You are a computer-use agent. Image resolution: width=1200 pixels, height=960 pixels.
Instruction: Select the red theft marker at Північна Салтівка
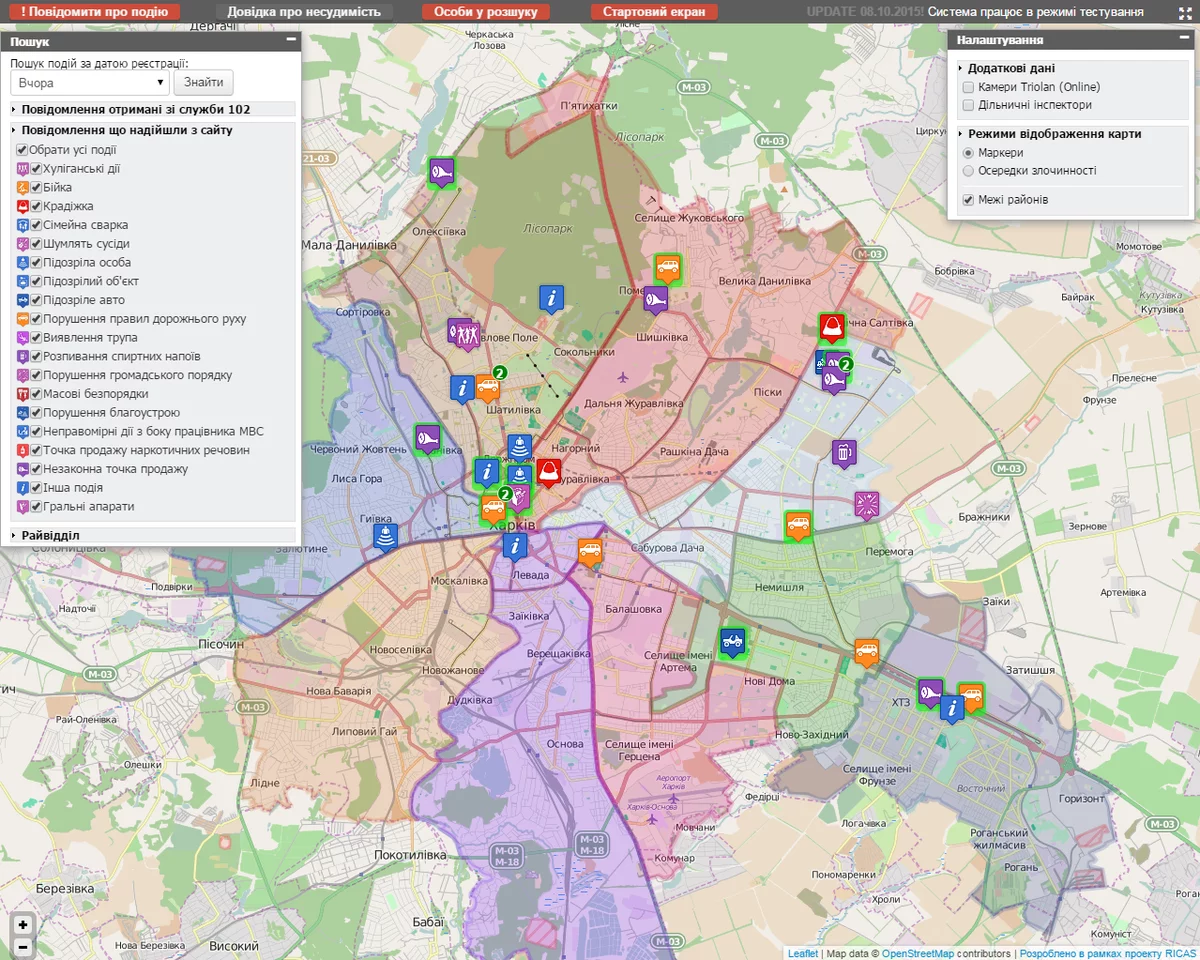832,327
